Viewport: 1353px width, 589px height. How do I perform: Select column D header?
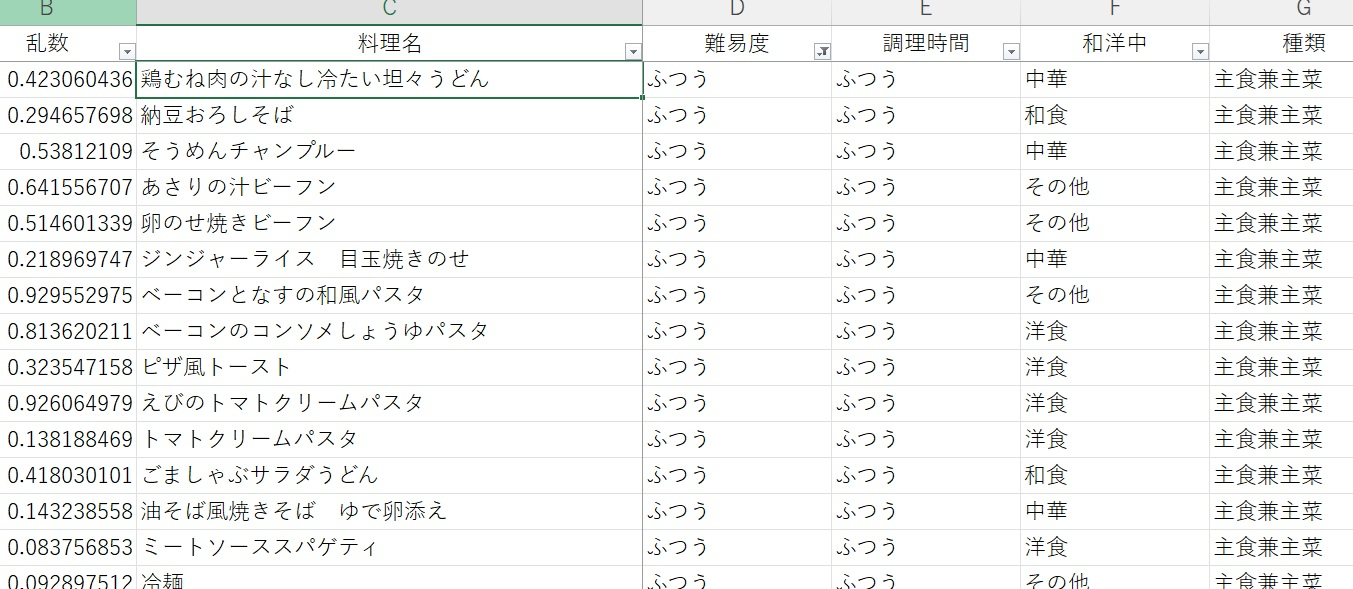click(737, 12)
